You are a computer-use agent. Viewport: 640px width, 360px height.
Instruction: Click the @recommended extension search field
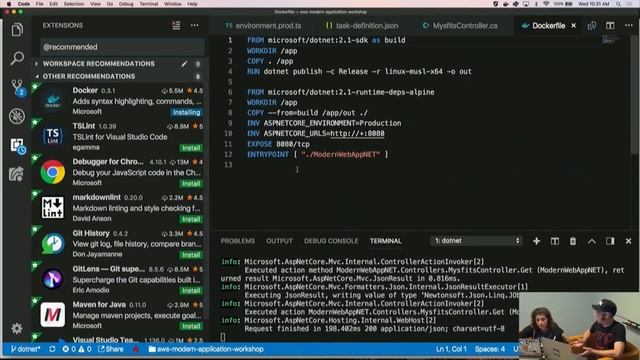[x=122, y=47]
